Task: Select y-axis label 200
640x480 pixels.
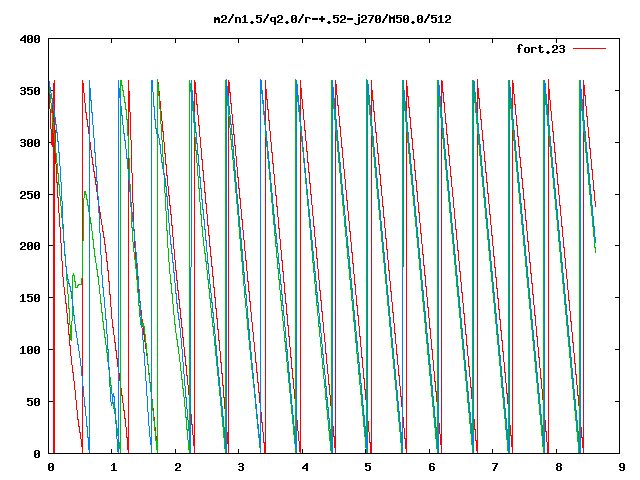Action: coord(30,246)
